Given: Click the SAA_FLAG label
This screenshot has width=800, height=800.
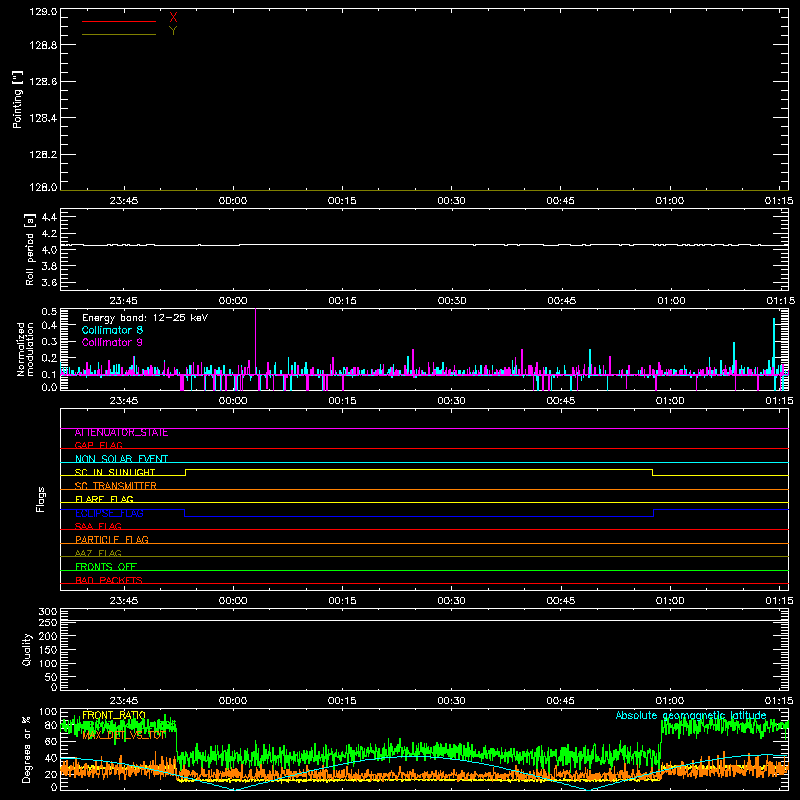Looking at the screenshot, I should tap(98, 526).
